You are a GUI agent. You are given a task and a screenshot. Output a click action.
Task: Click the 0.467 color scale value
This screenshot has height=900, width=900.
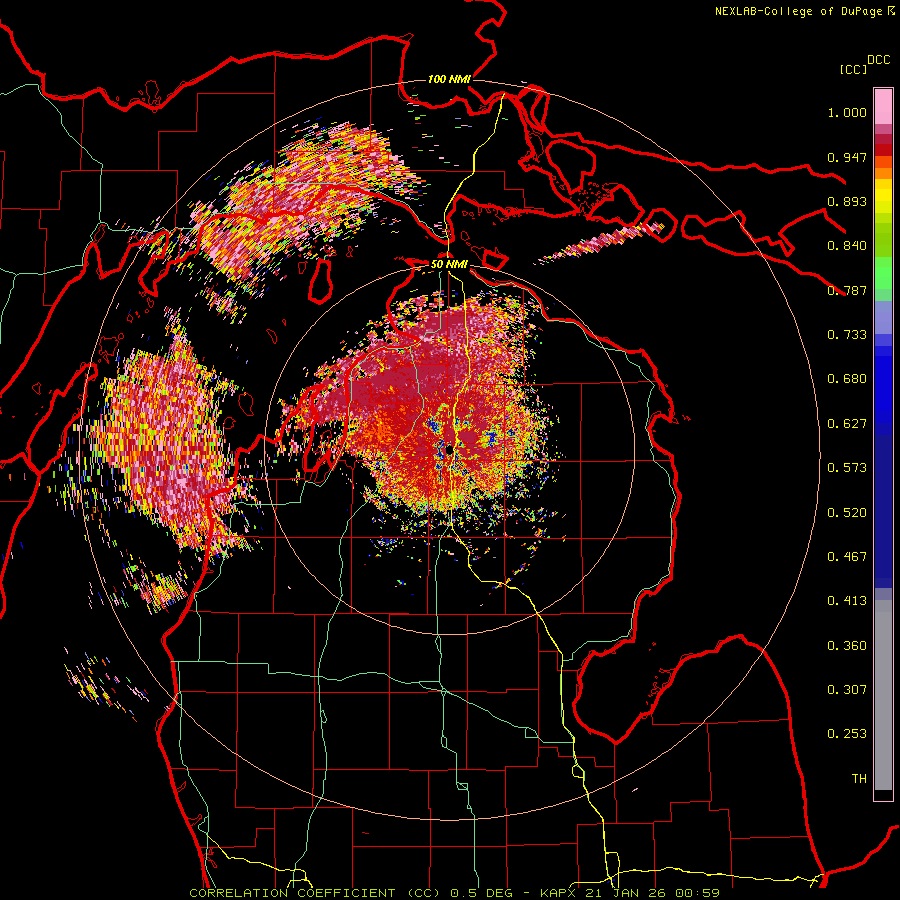(x=847, y=557)
